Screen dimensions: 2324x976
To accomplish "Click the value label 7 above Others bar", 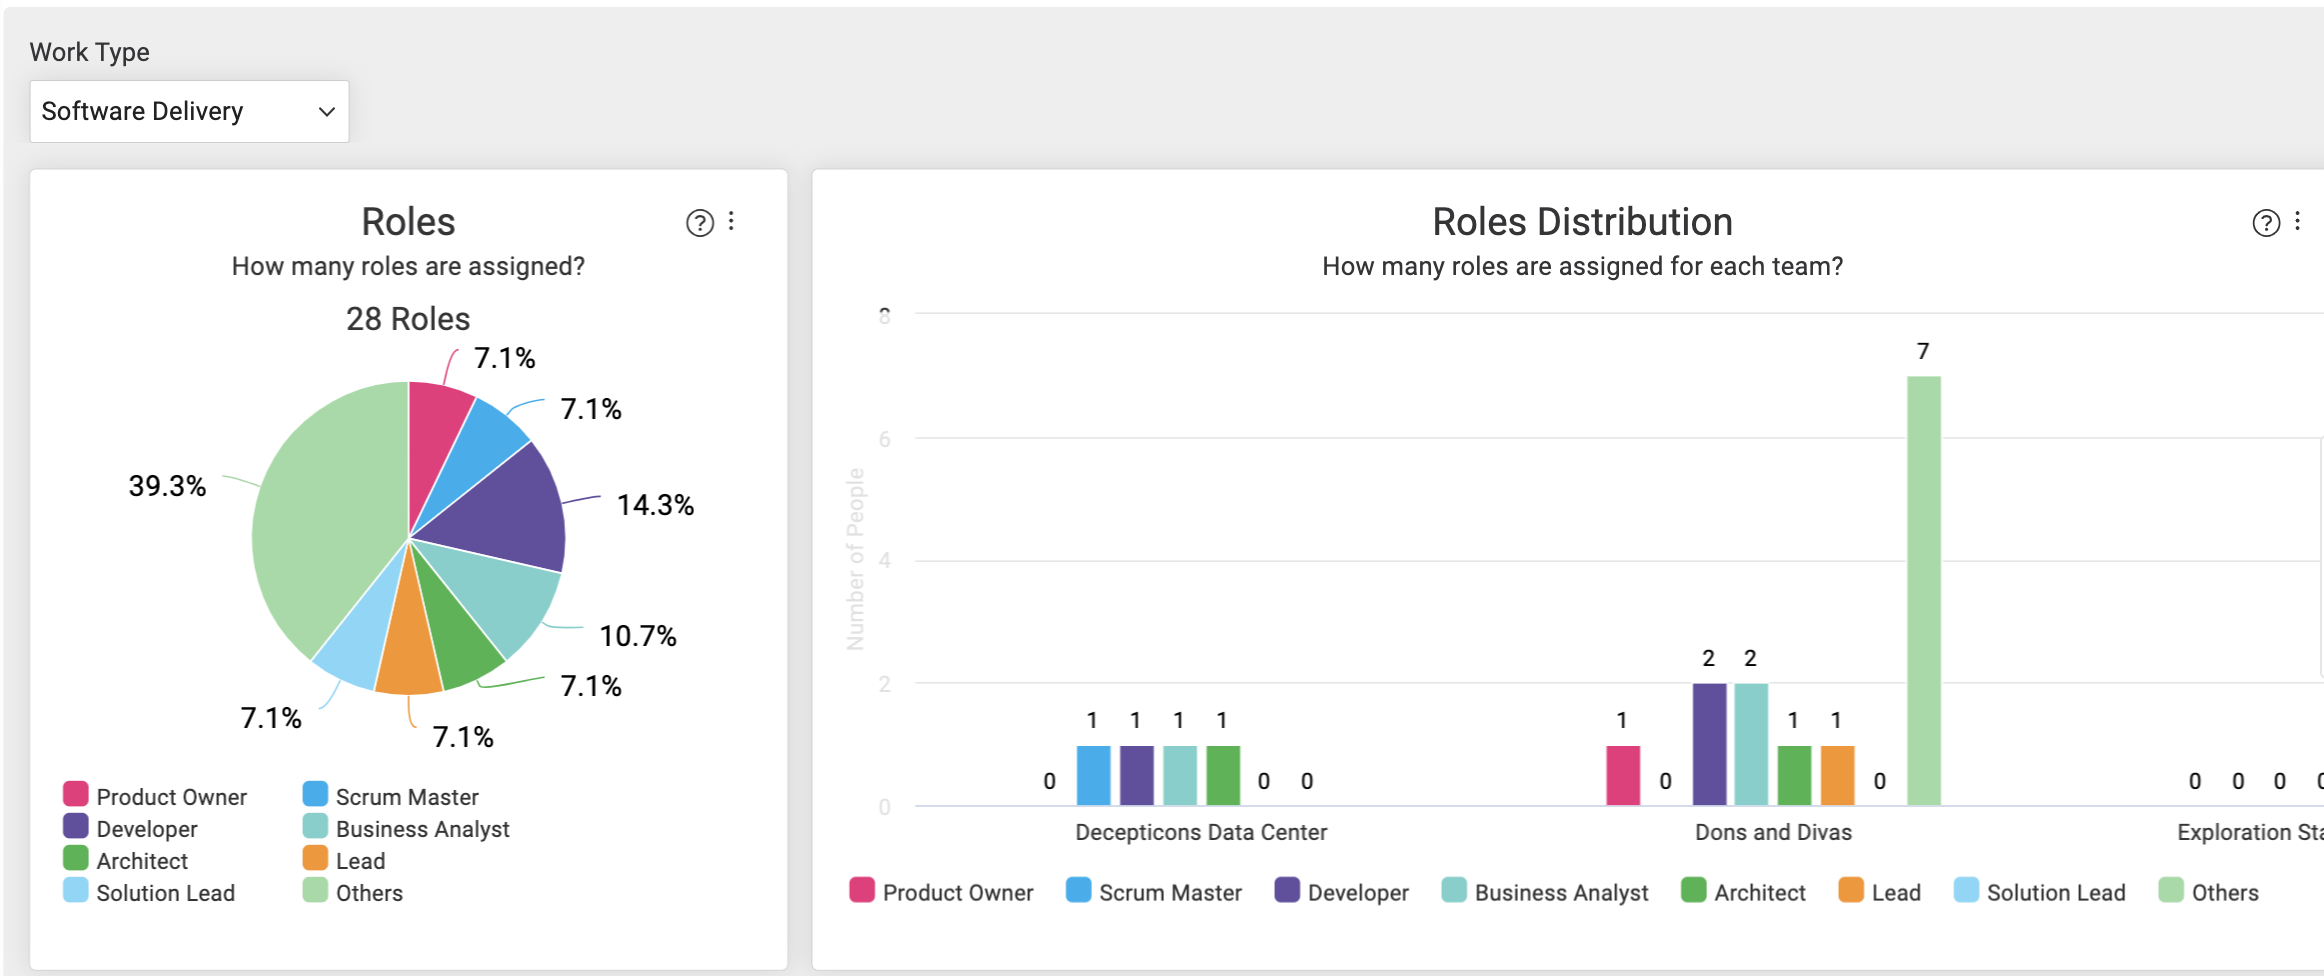I will [1923, 351].
